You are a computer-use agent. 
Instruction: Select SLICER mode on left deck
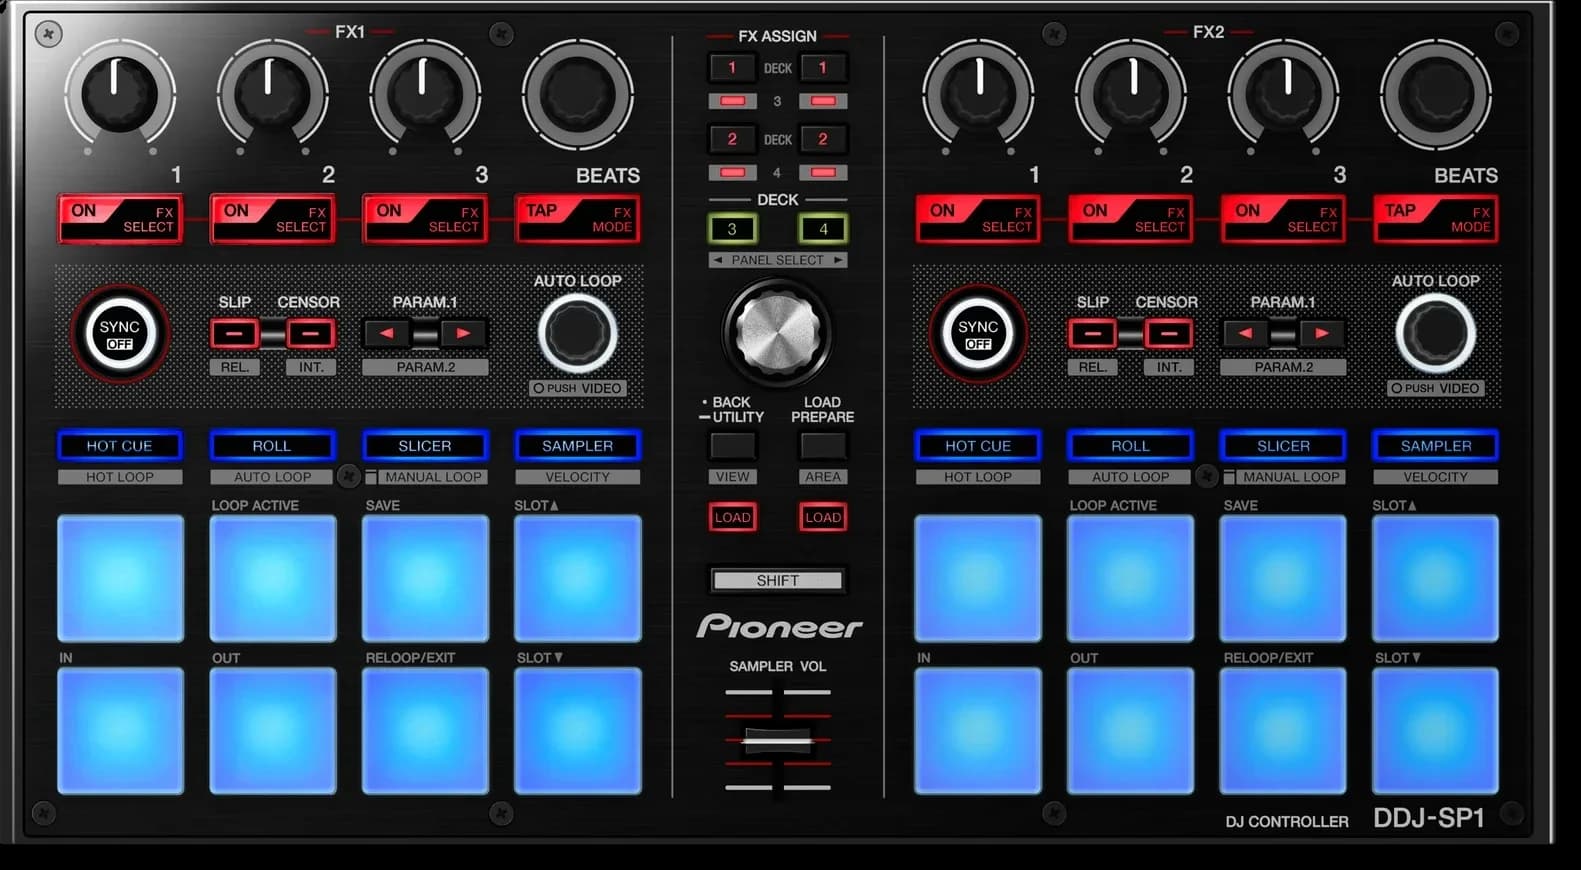(425, 446)
